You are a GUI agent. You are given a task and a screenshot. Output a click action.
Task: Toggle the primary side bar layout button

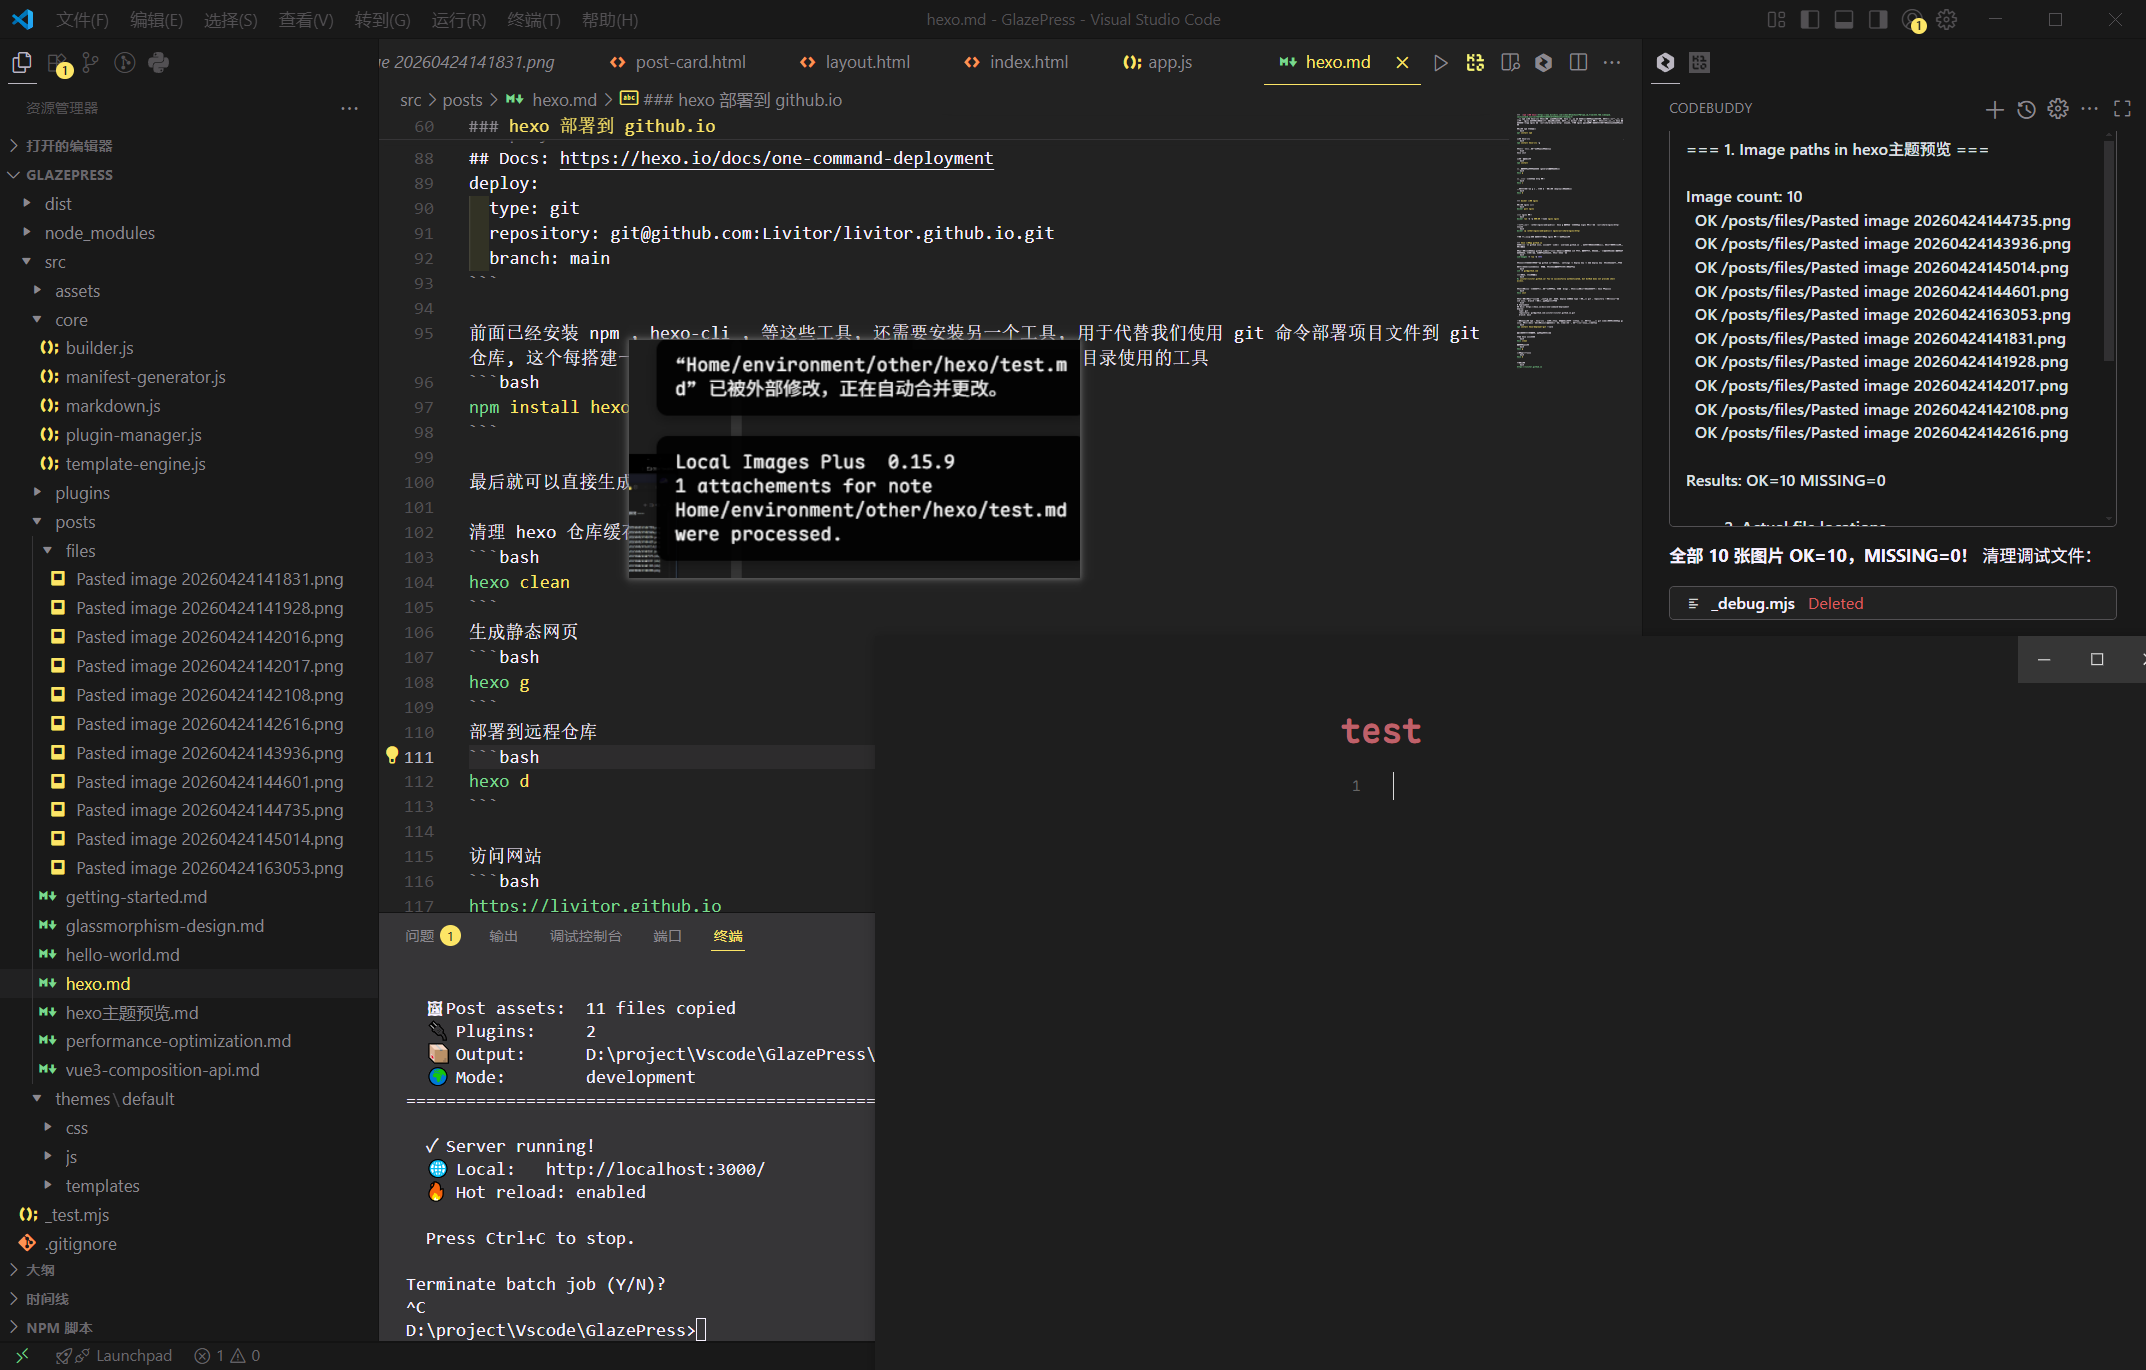tap(1810, 20)
